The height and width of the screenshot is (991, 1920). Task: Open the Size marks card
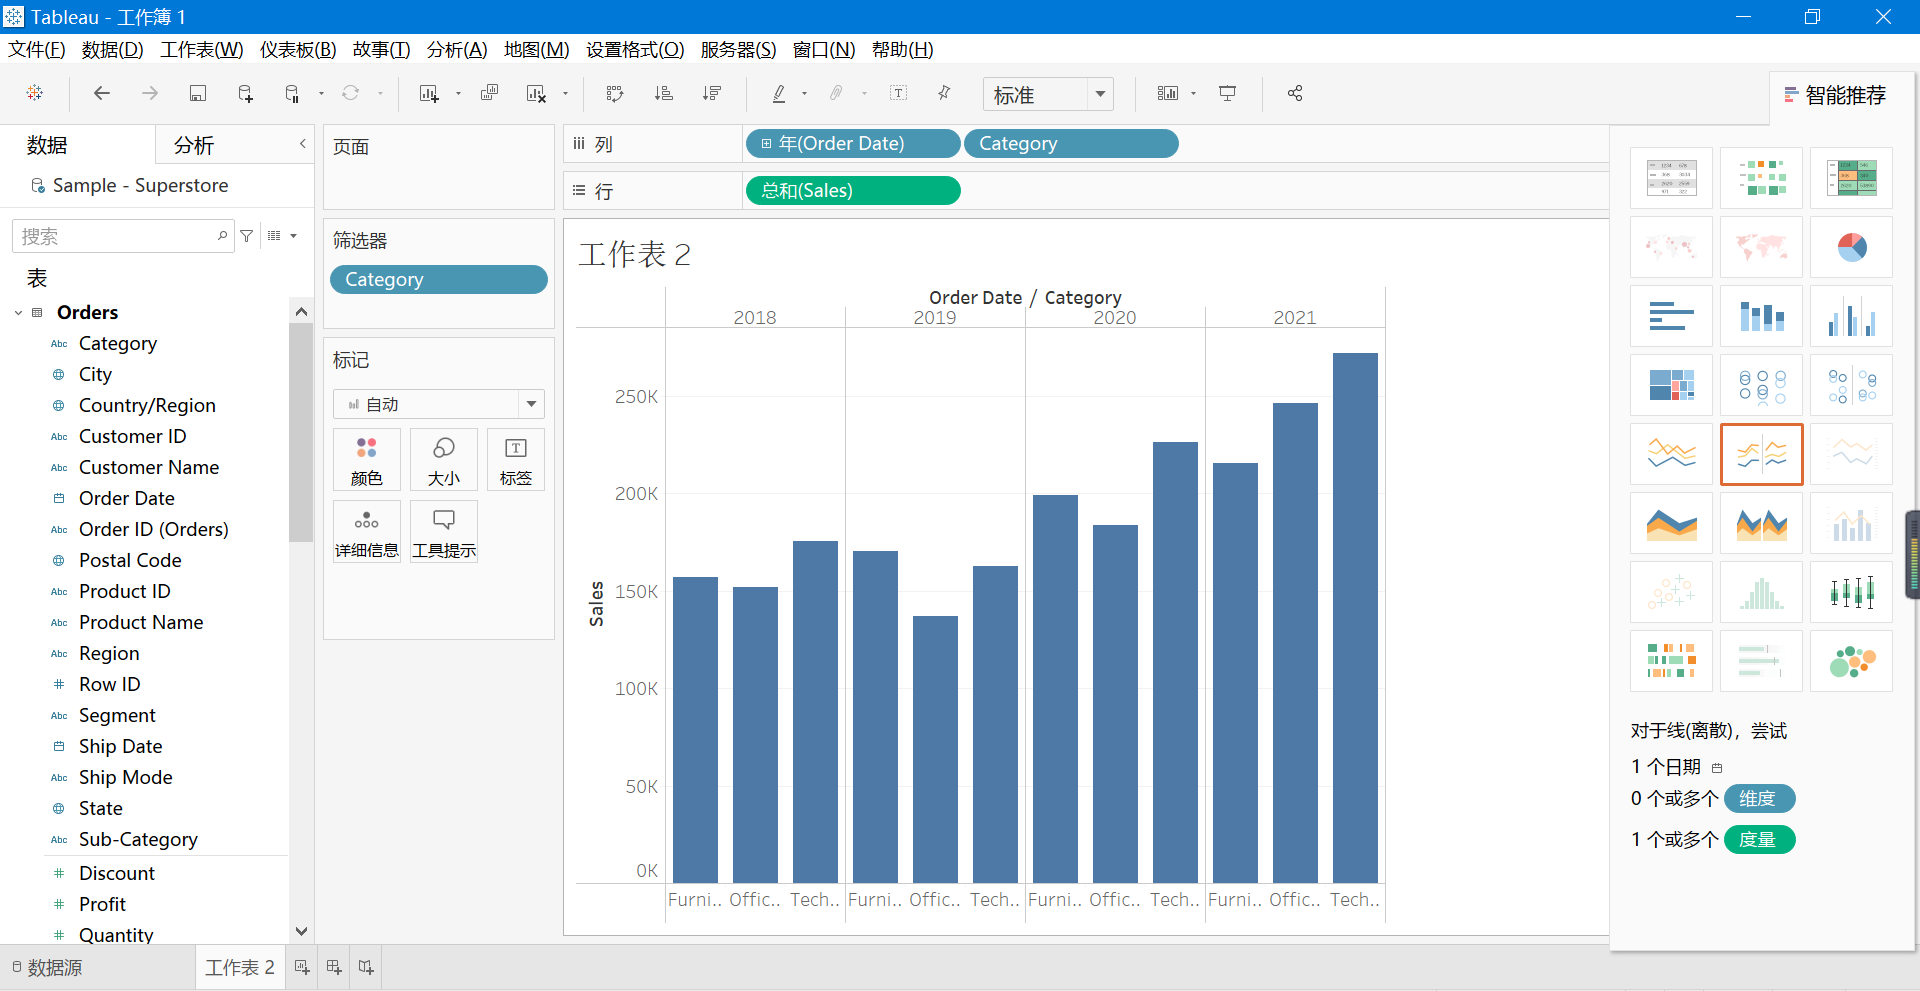tap(444, 460)
